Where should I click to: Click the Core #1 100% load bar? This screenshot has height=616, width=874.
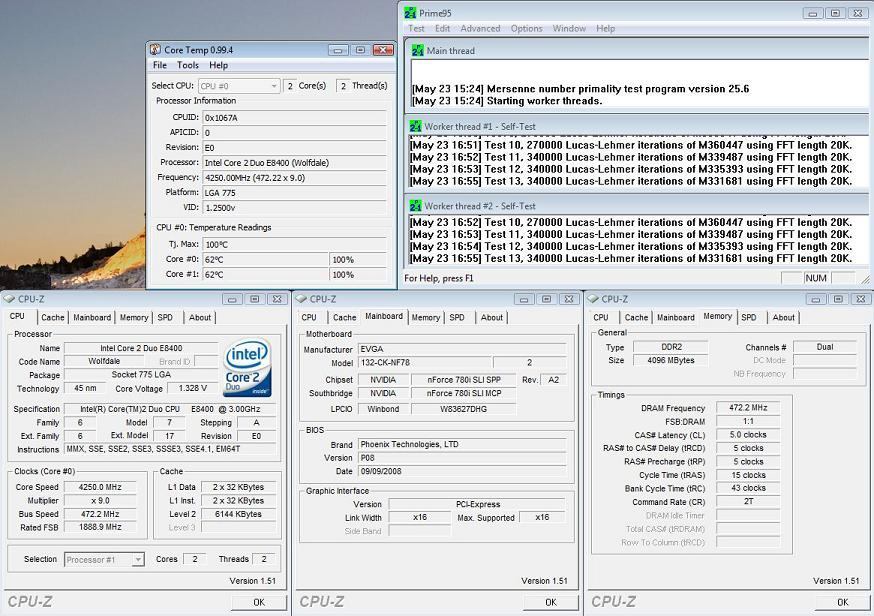coord(358,275)
